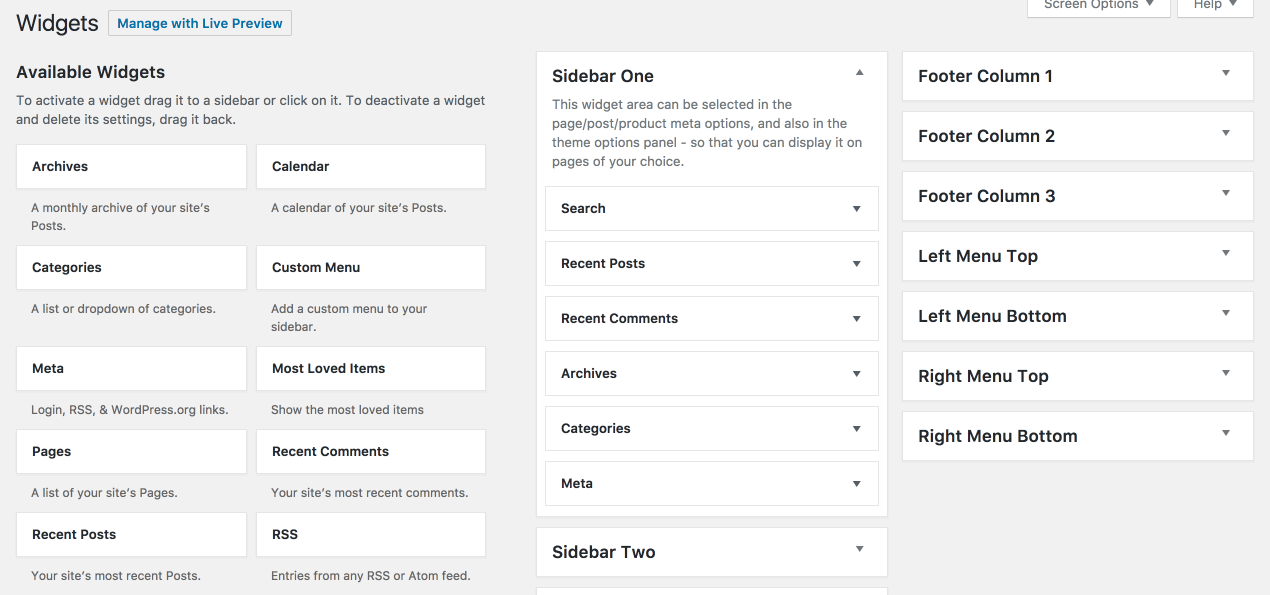Click 'A monthly archive of your site's Posts' description
Image resolution: width=1270 pixels, height=595 pixels.
pyautogui.click(x=121, y=217)
